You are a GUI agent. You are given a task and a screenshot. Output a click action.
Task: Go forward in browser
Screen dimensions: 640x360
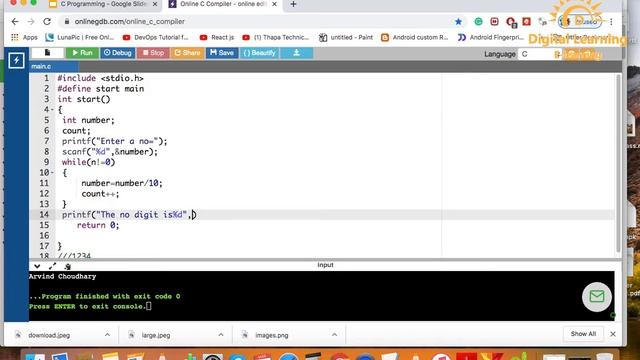click(x=31, y=21)
